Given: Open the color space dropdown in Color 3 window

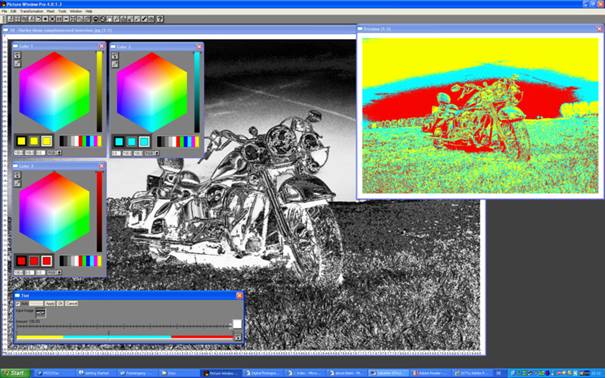Looking at the screenshot, I should pos(54,272).
